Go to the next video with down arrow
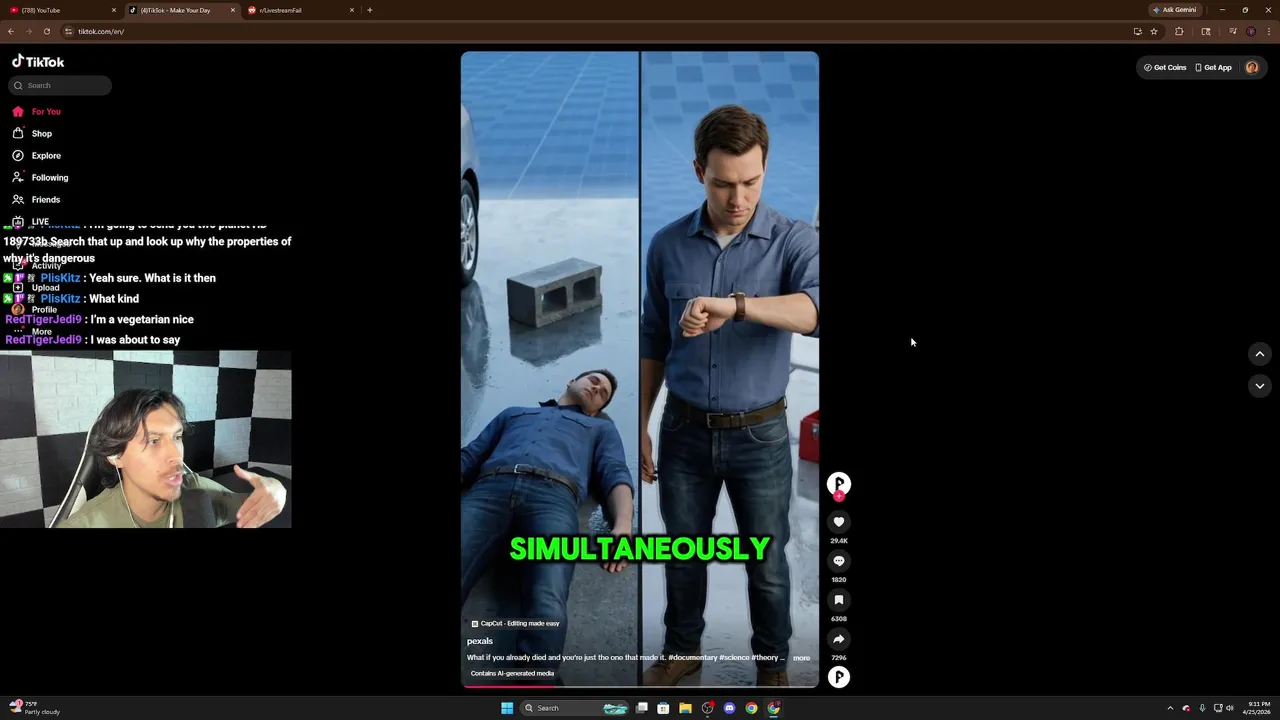1280x720 pixels. [x=1260, y=386]
